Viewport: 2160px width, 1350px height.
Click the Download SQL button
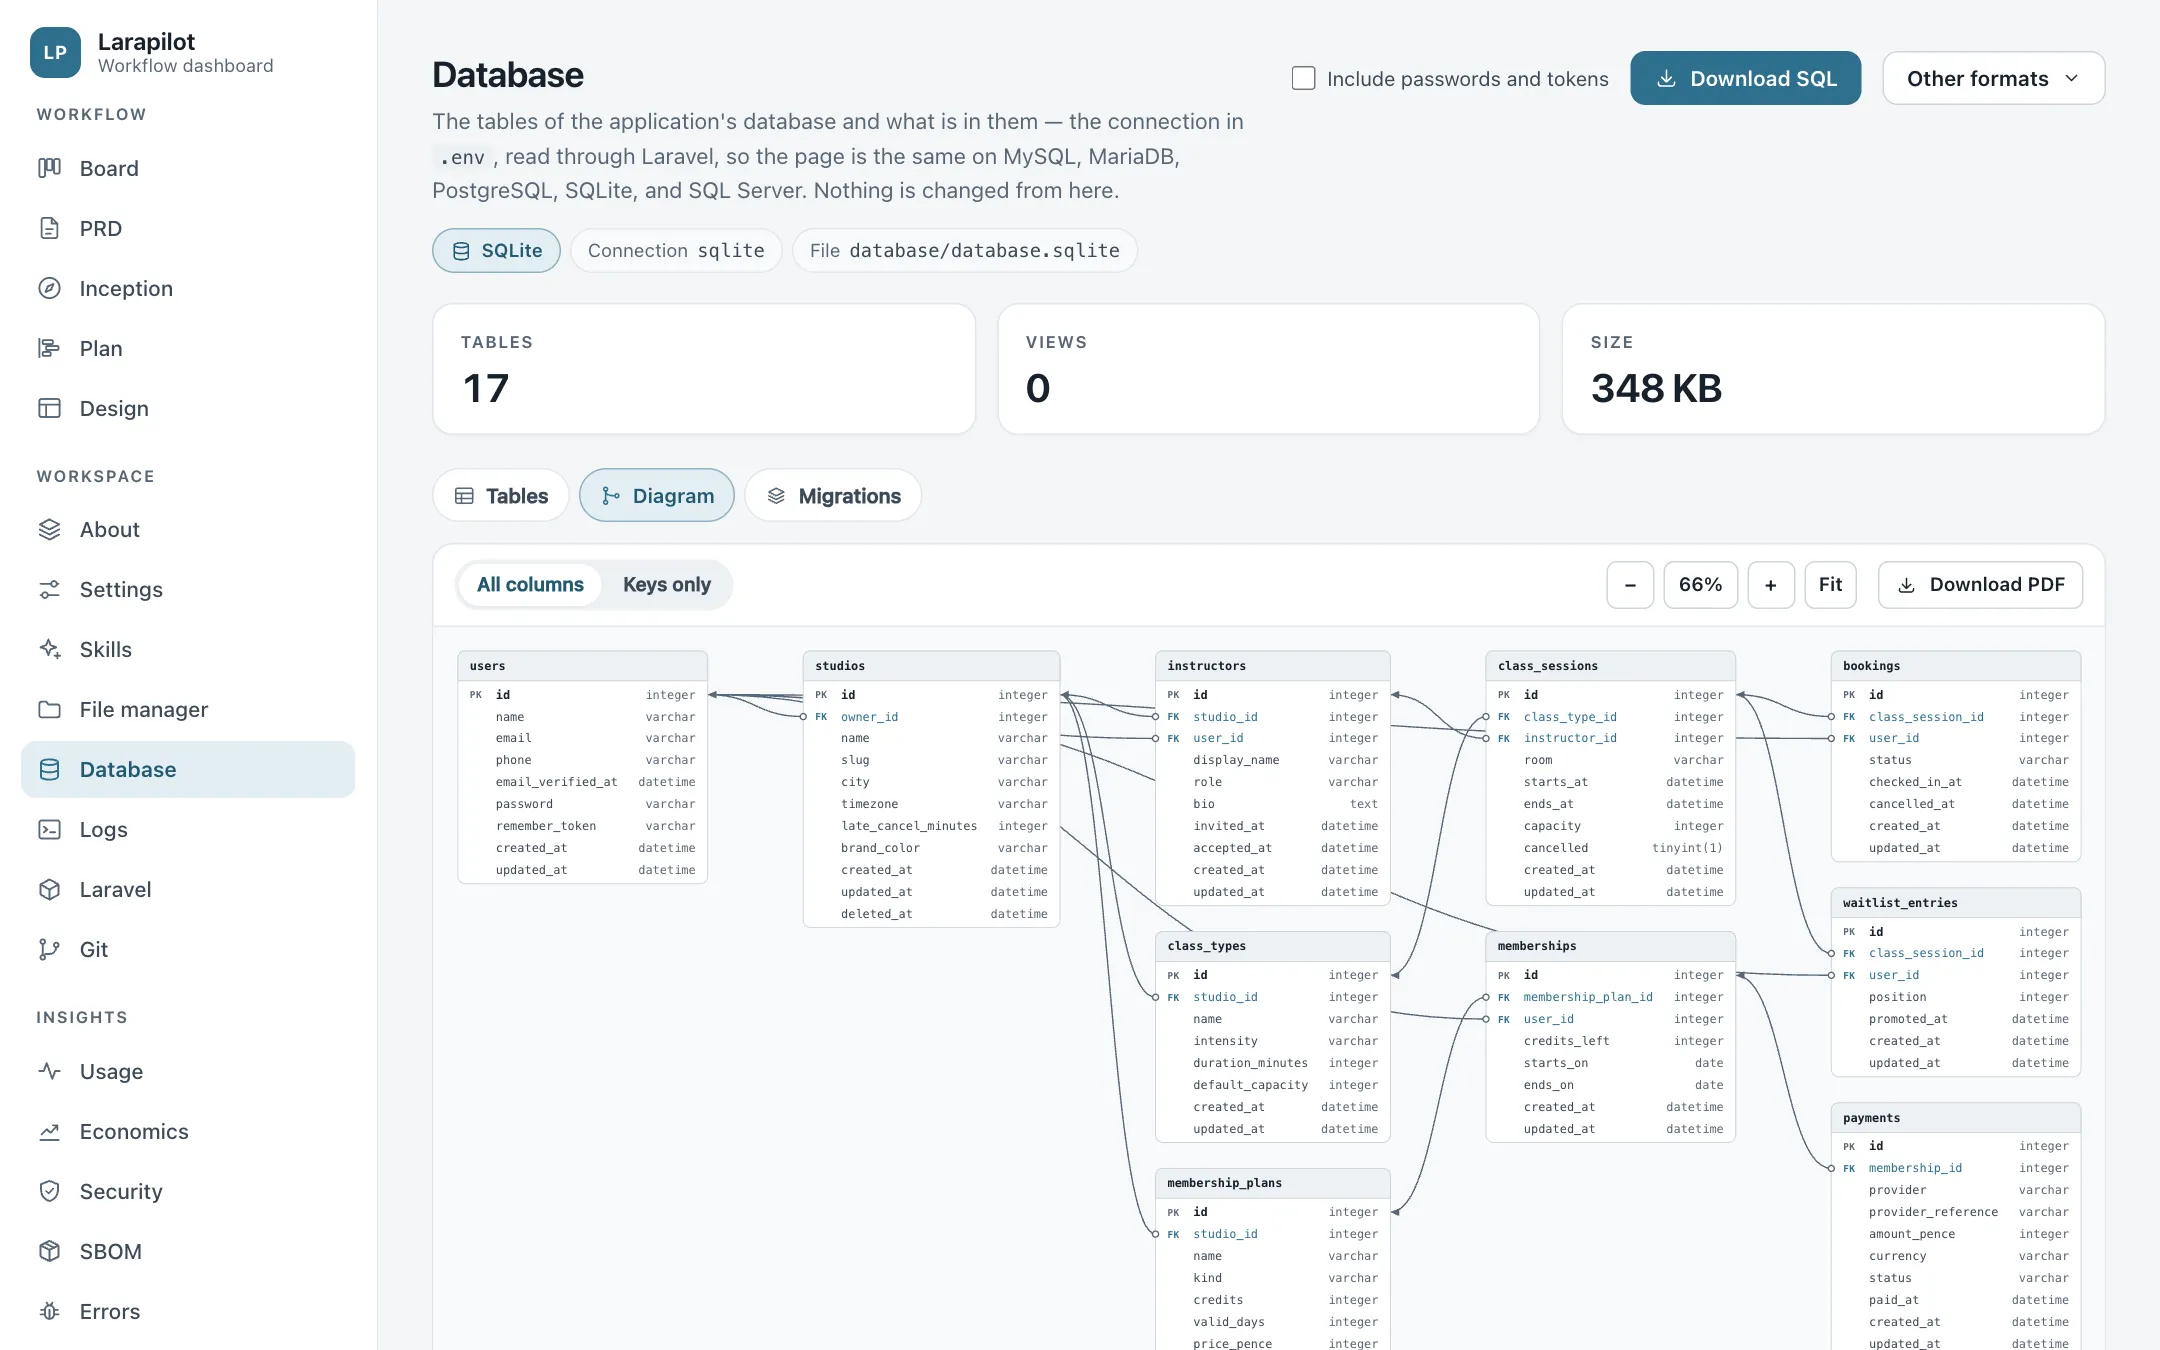click(1745, 78)
